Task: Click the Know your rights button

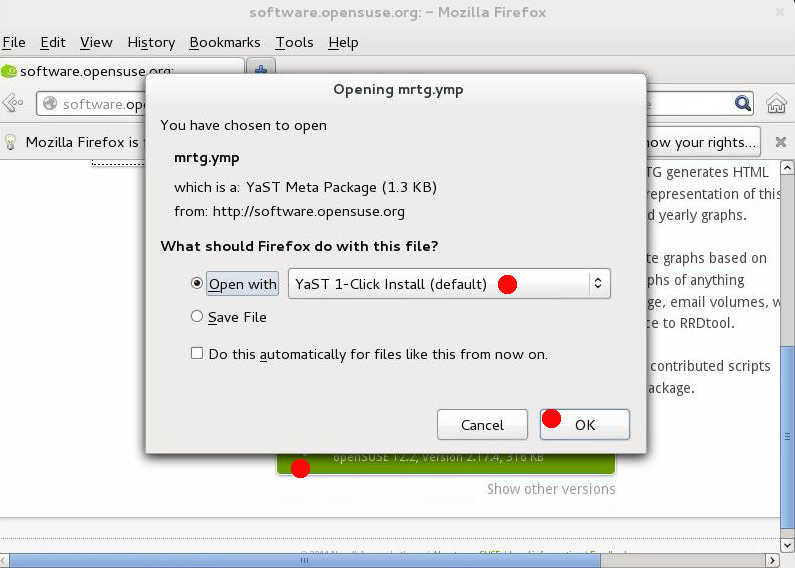Action: pos(703,142)
